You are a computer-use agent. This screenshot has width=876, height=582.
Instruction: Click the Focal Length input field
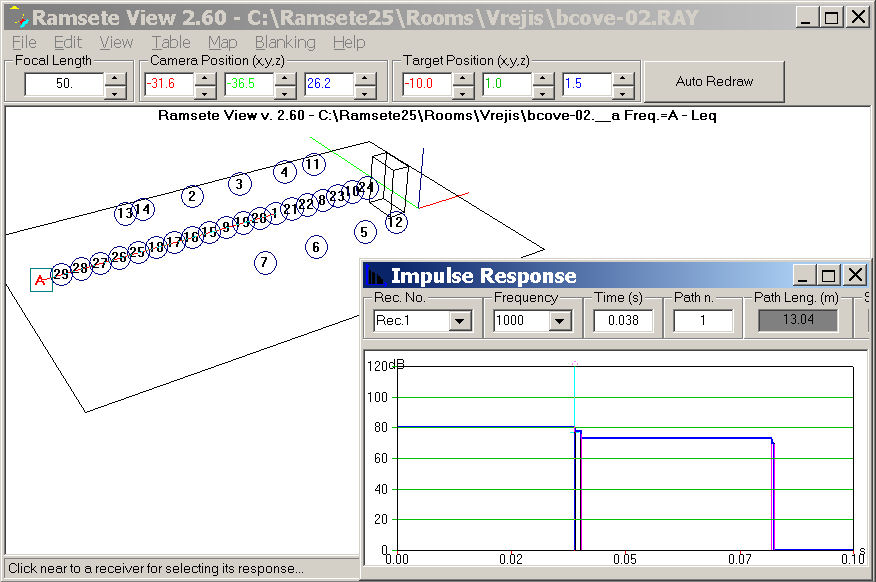(x=64, y=84)
